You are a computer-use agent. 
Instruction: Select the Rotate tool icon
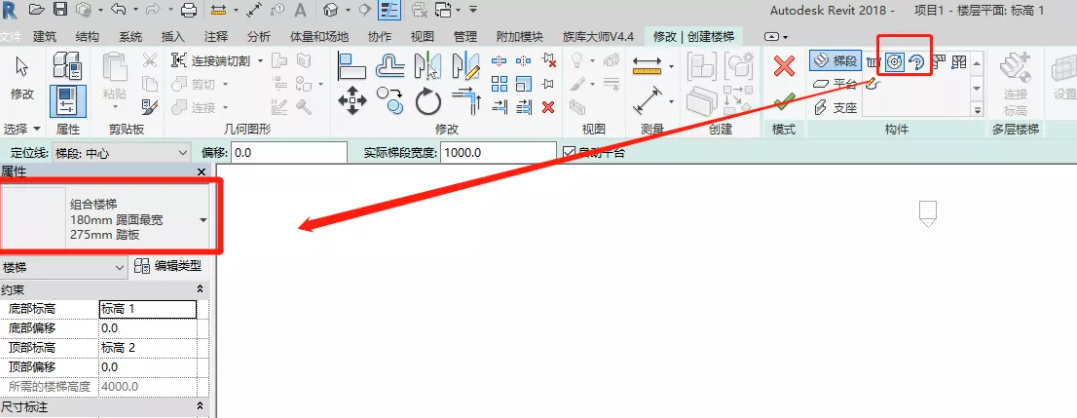428,99
